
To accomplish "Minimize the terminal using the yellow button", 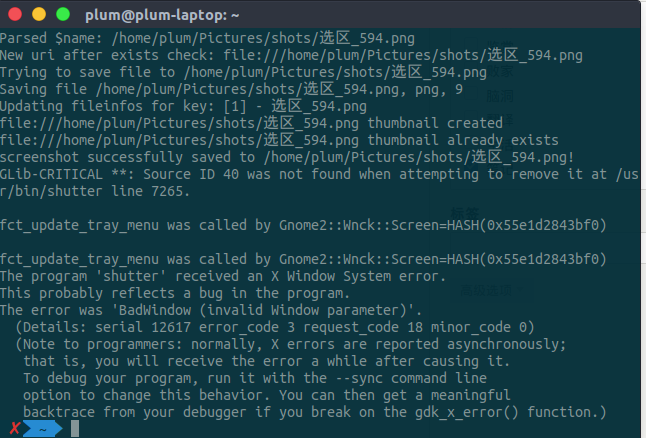I will (39, 15).
